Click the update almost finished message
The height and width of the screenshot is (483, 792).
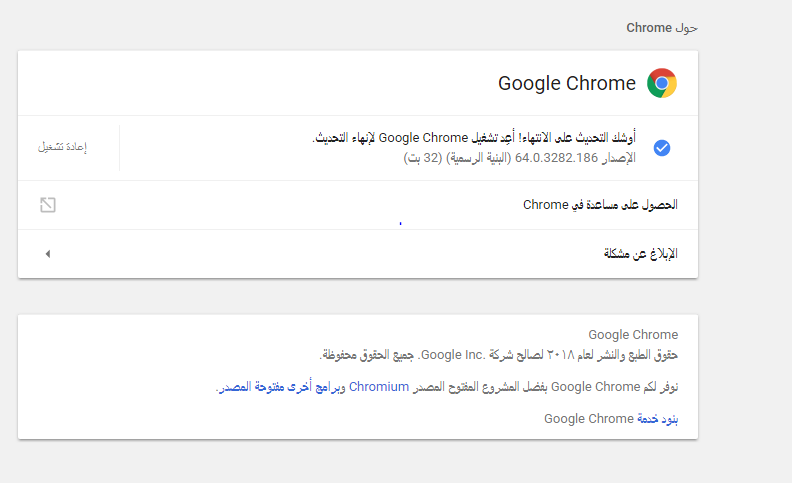point(474,137)
